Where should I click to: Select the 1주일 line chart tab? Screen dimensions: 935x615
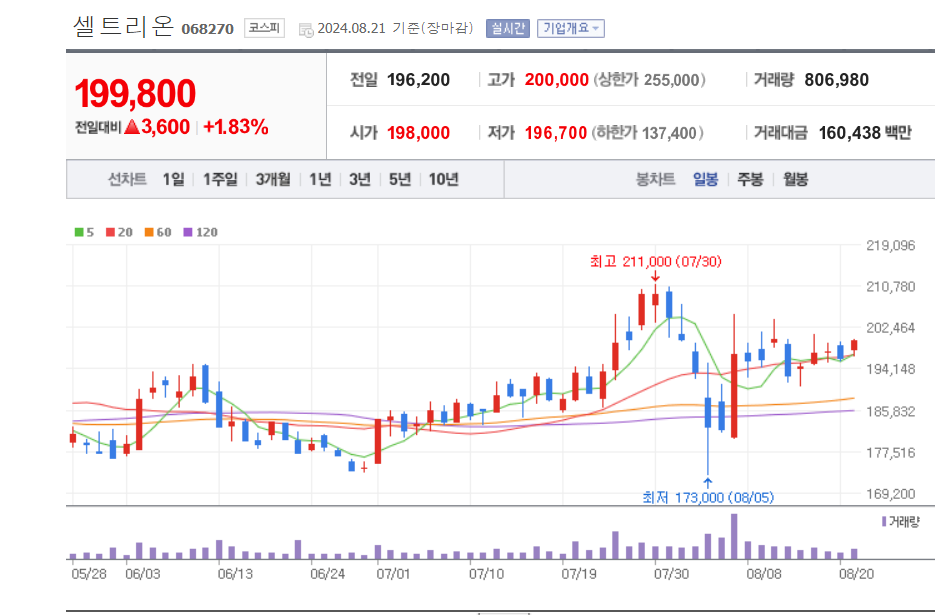pyautogui.click(x=220, y=179)
